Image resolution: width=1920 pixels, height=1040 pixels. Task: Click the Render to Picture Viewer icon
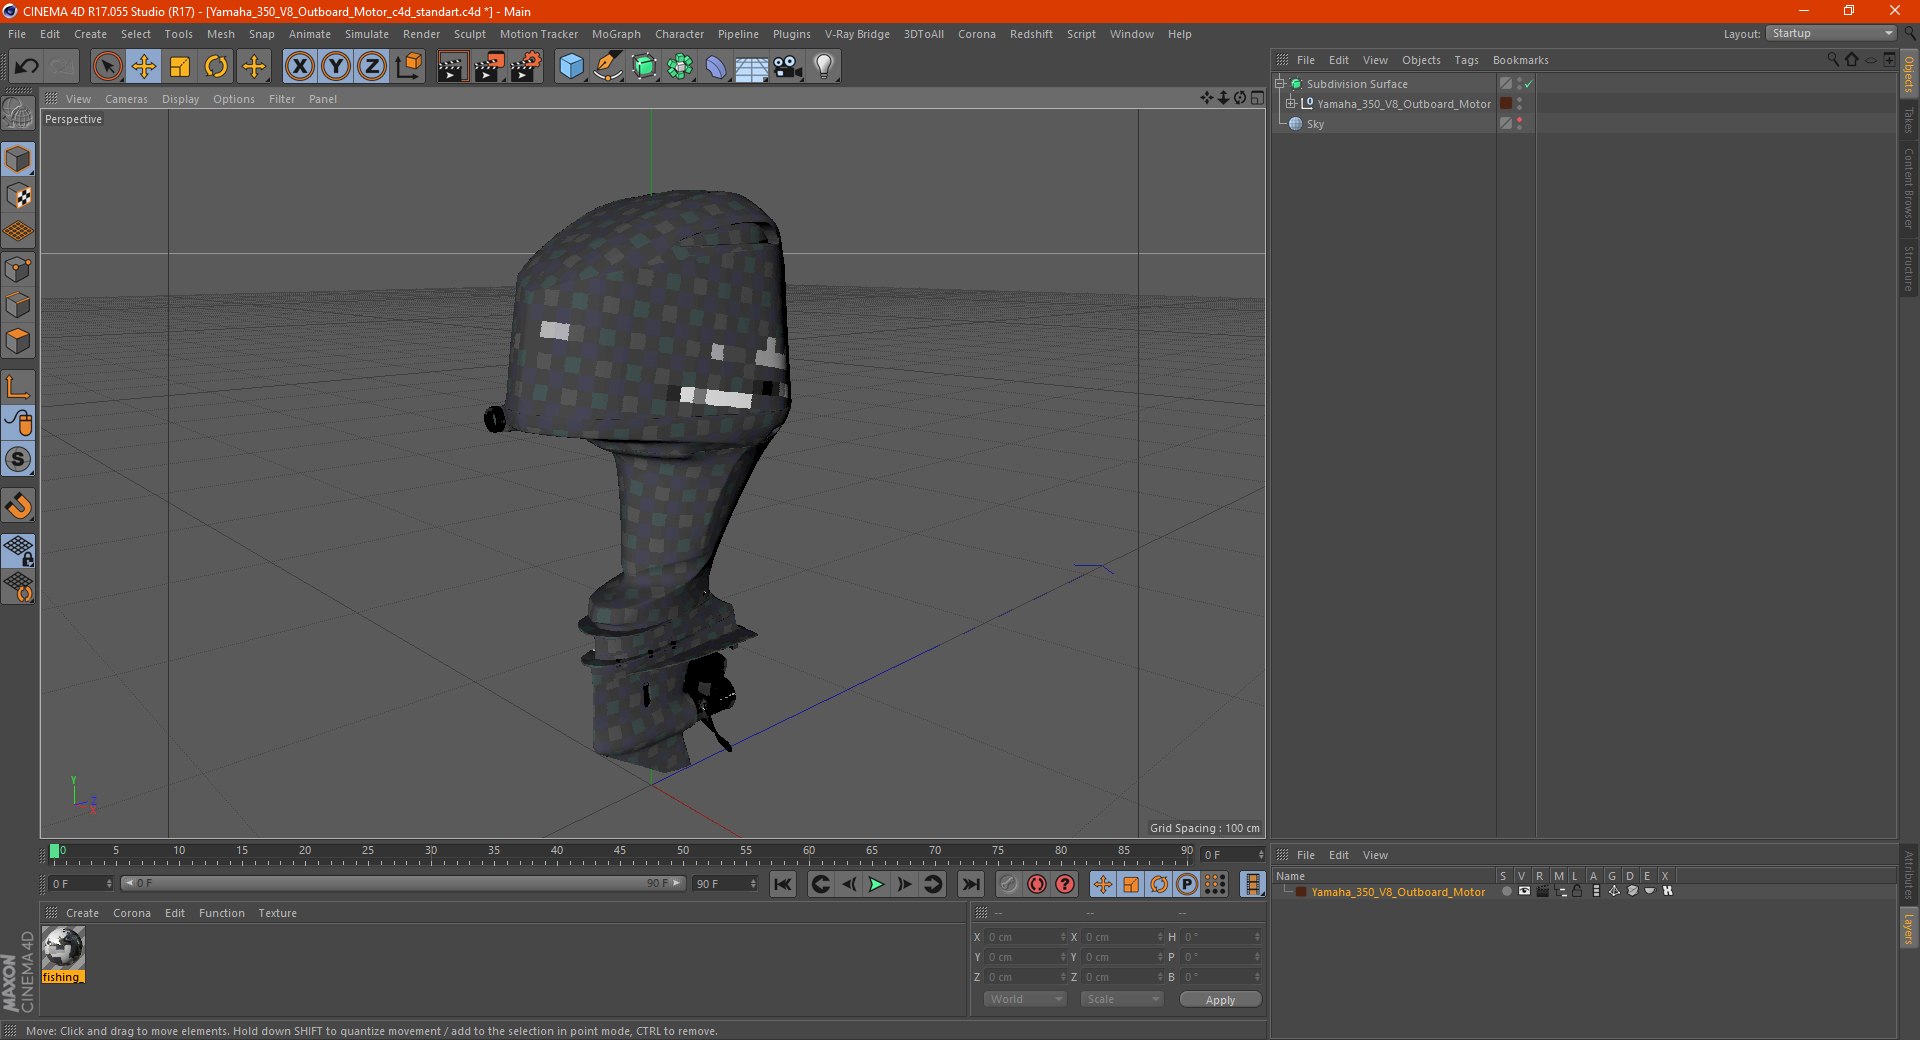click(489, 67)
